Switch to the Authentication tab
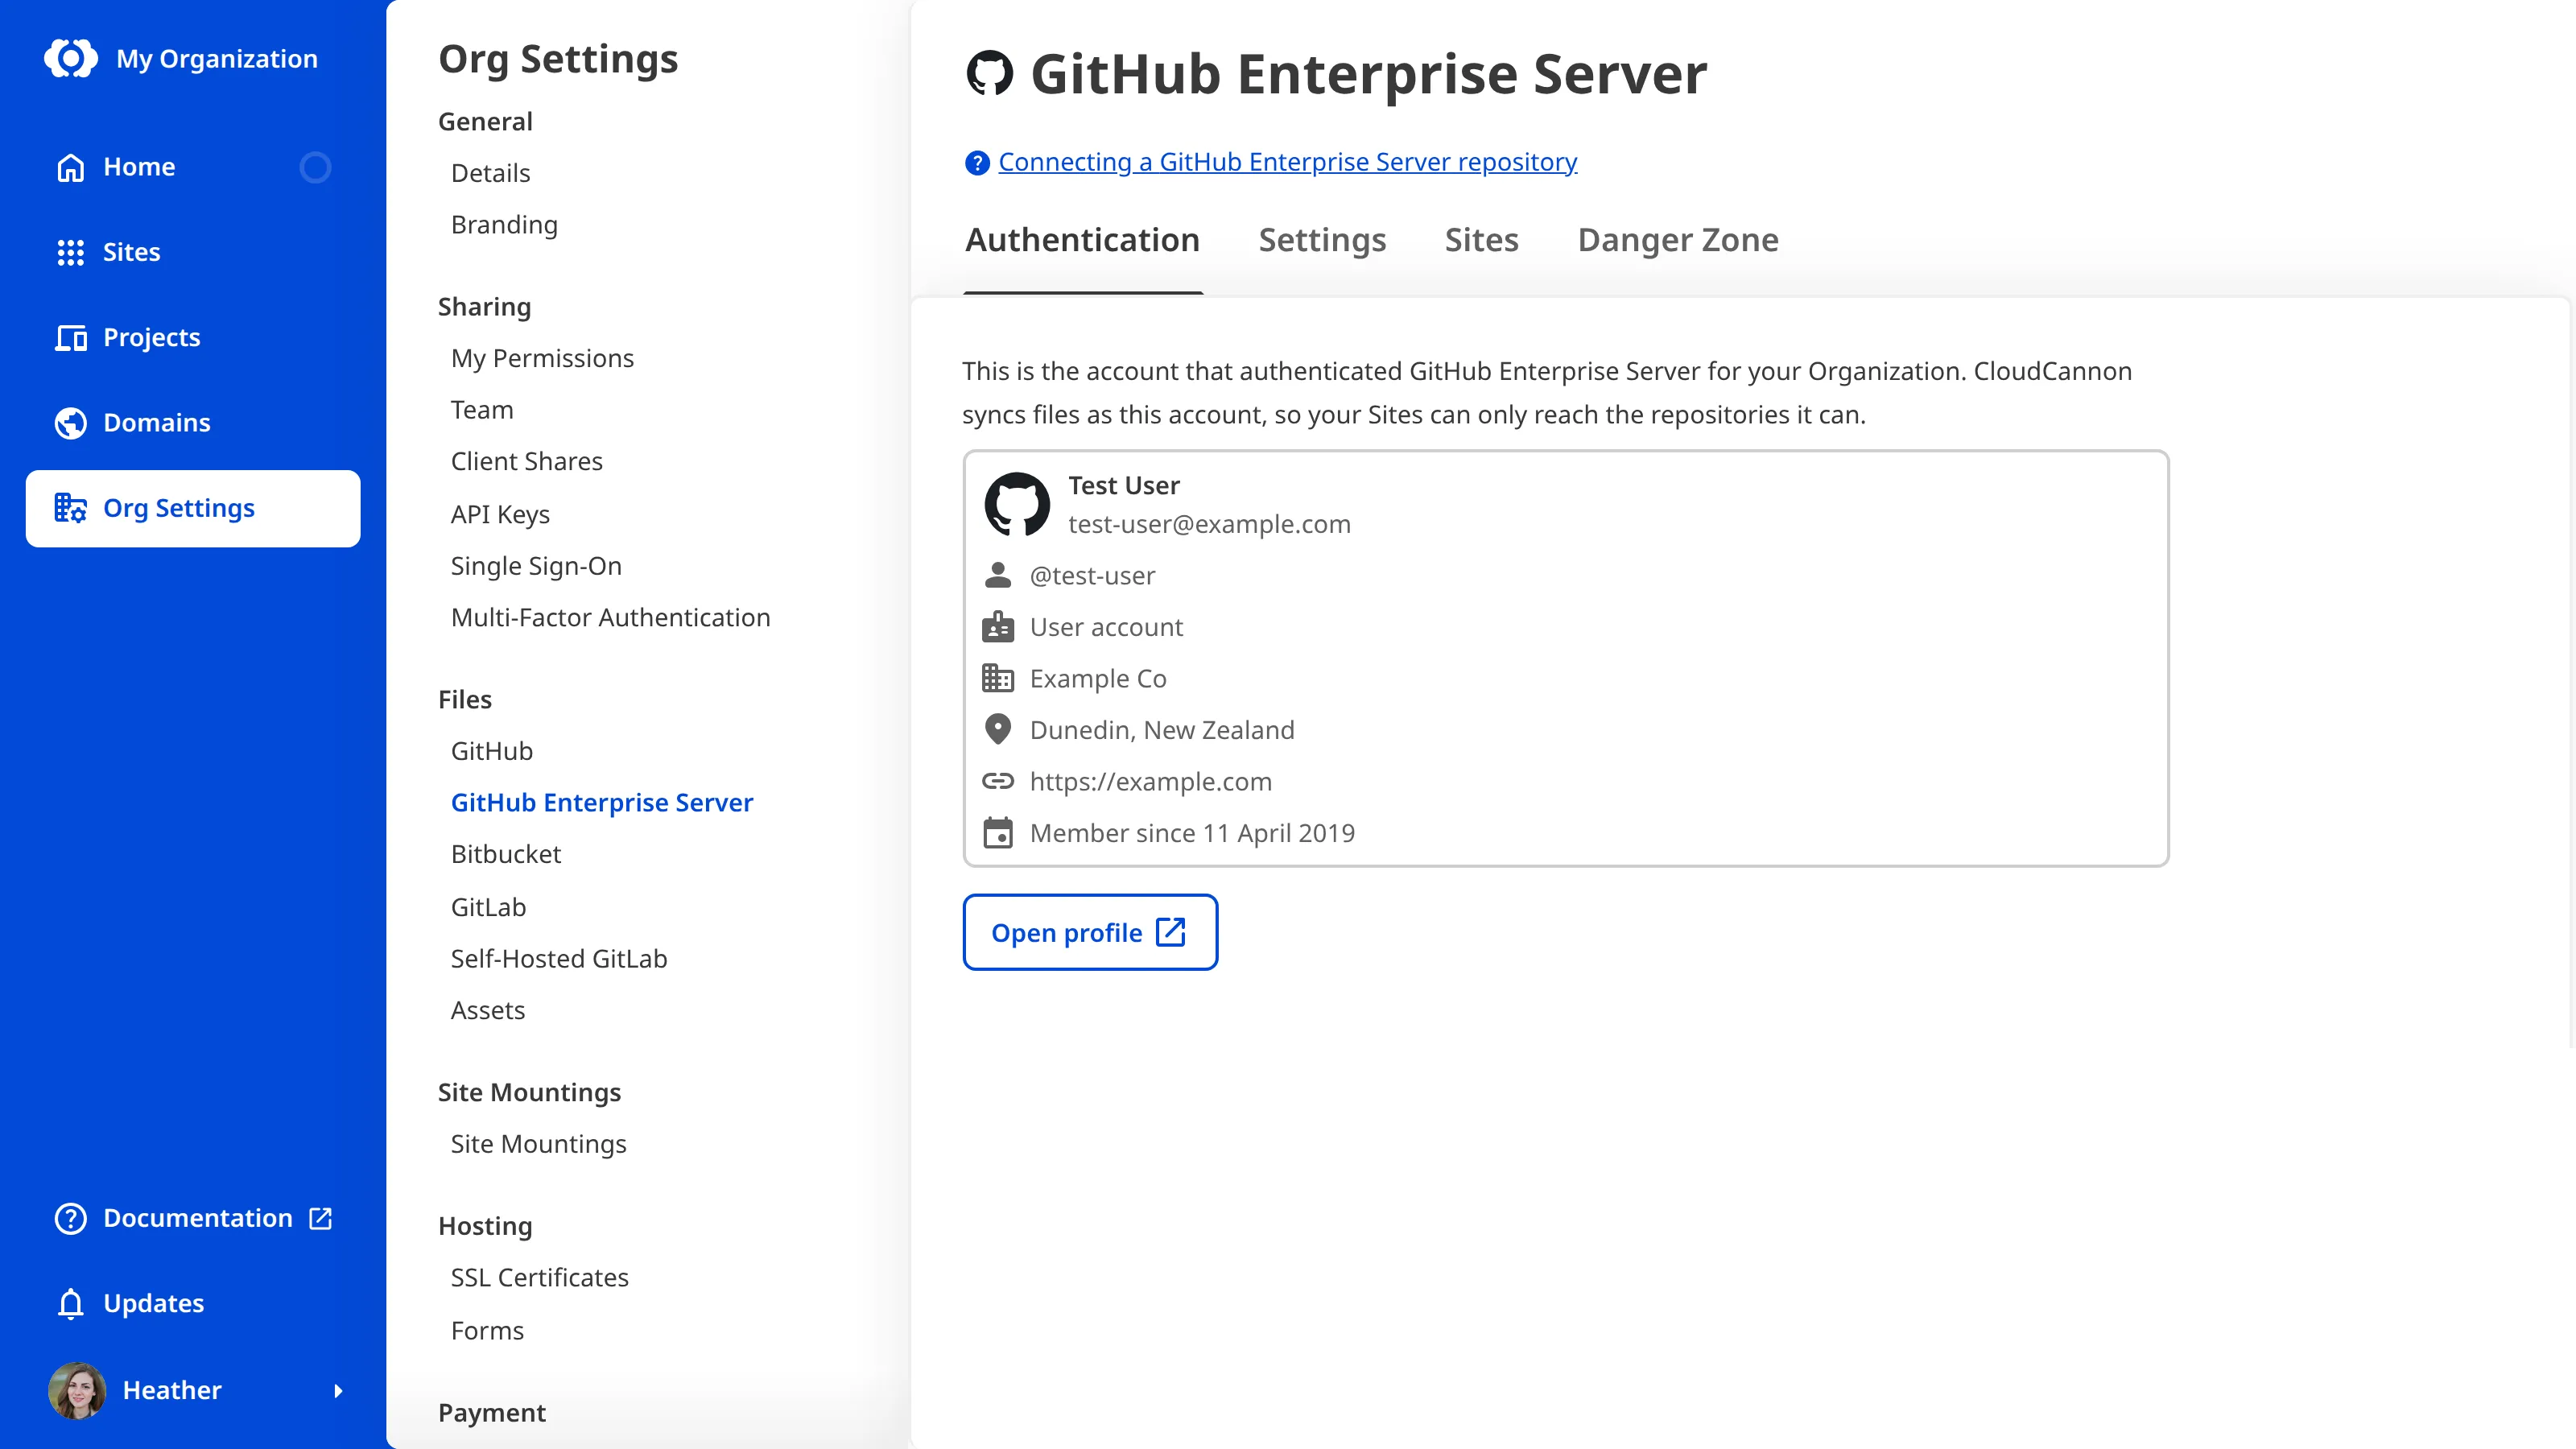Image resolution: width=2576 pixels, height=1449 pixels. pyautogui.click(x=1082, y=240)
